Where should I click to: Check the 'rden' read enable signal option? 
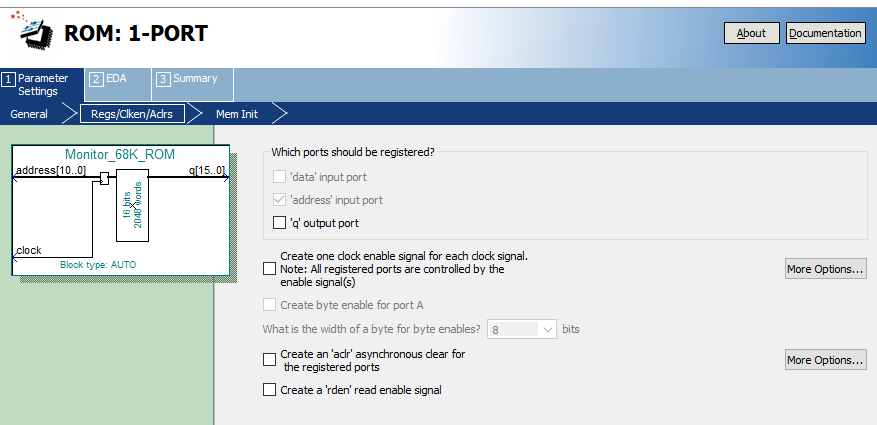tap(269, 390)
